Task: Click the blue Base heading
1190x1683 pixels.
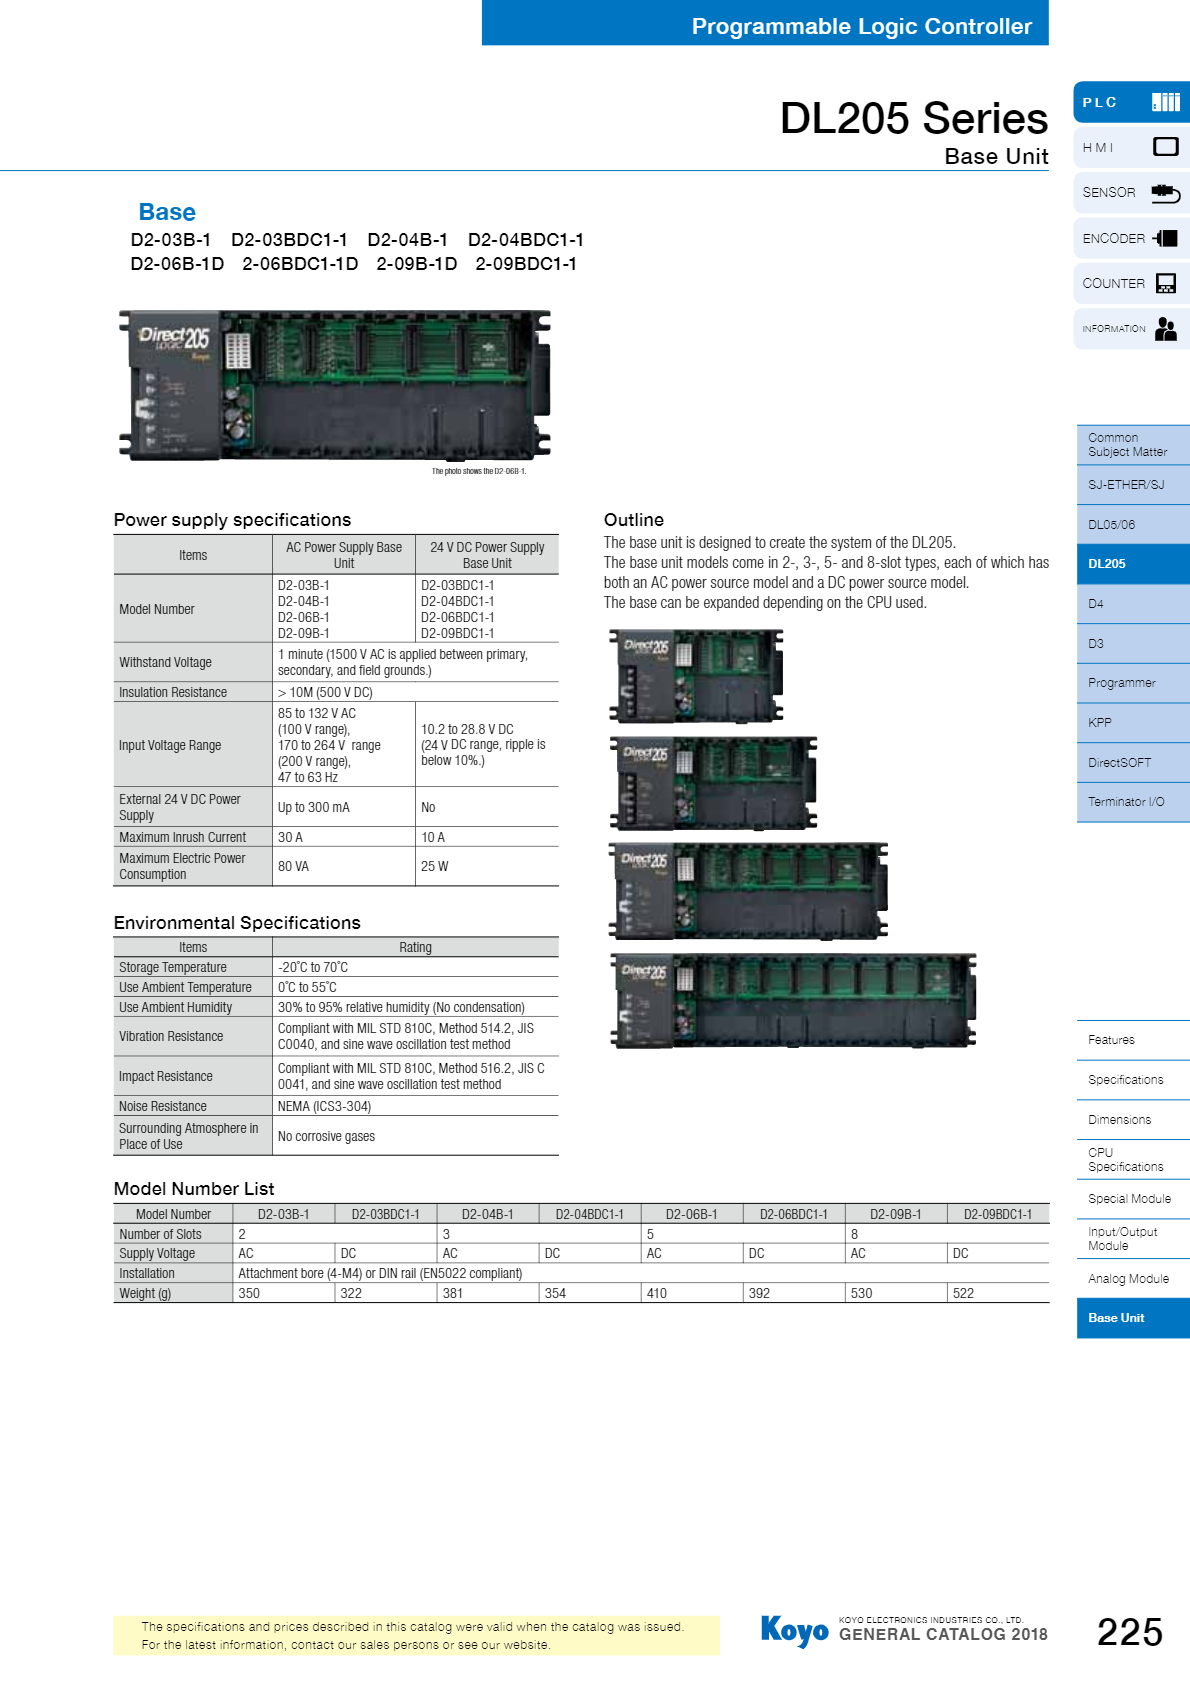Action: click(x=167, y=212)
